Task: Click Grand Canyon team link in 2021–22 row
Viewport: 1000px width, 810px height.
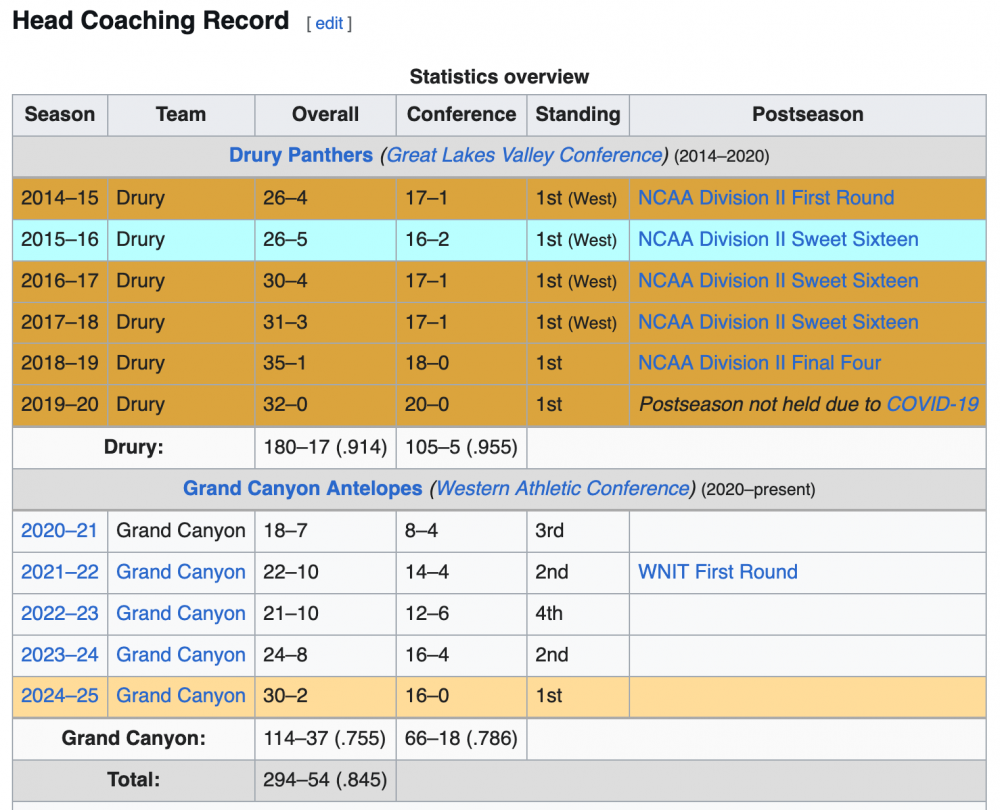Action: coord(181,572)
